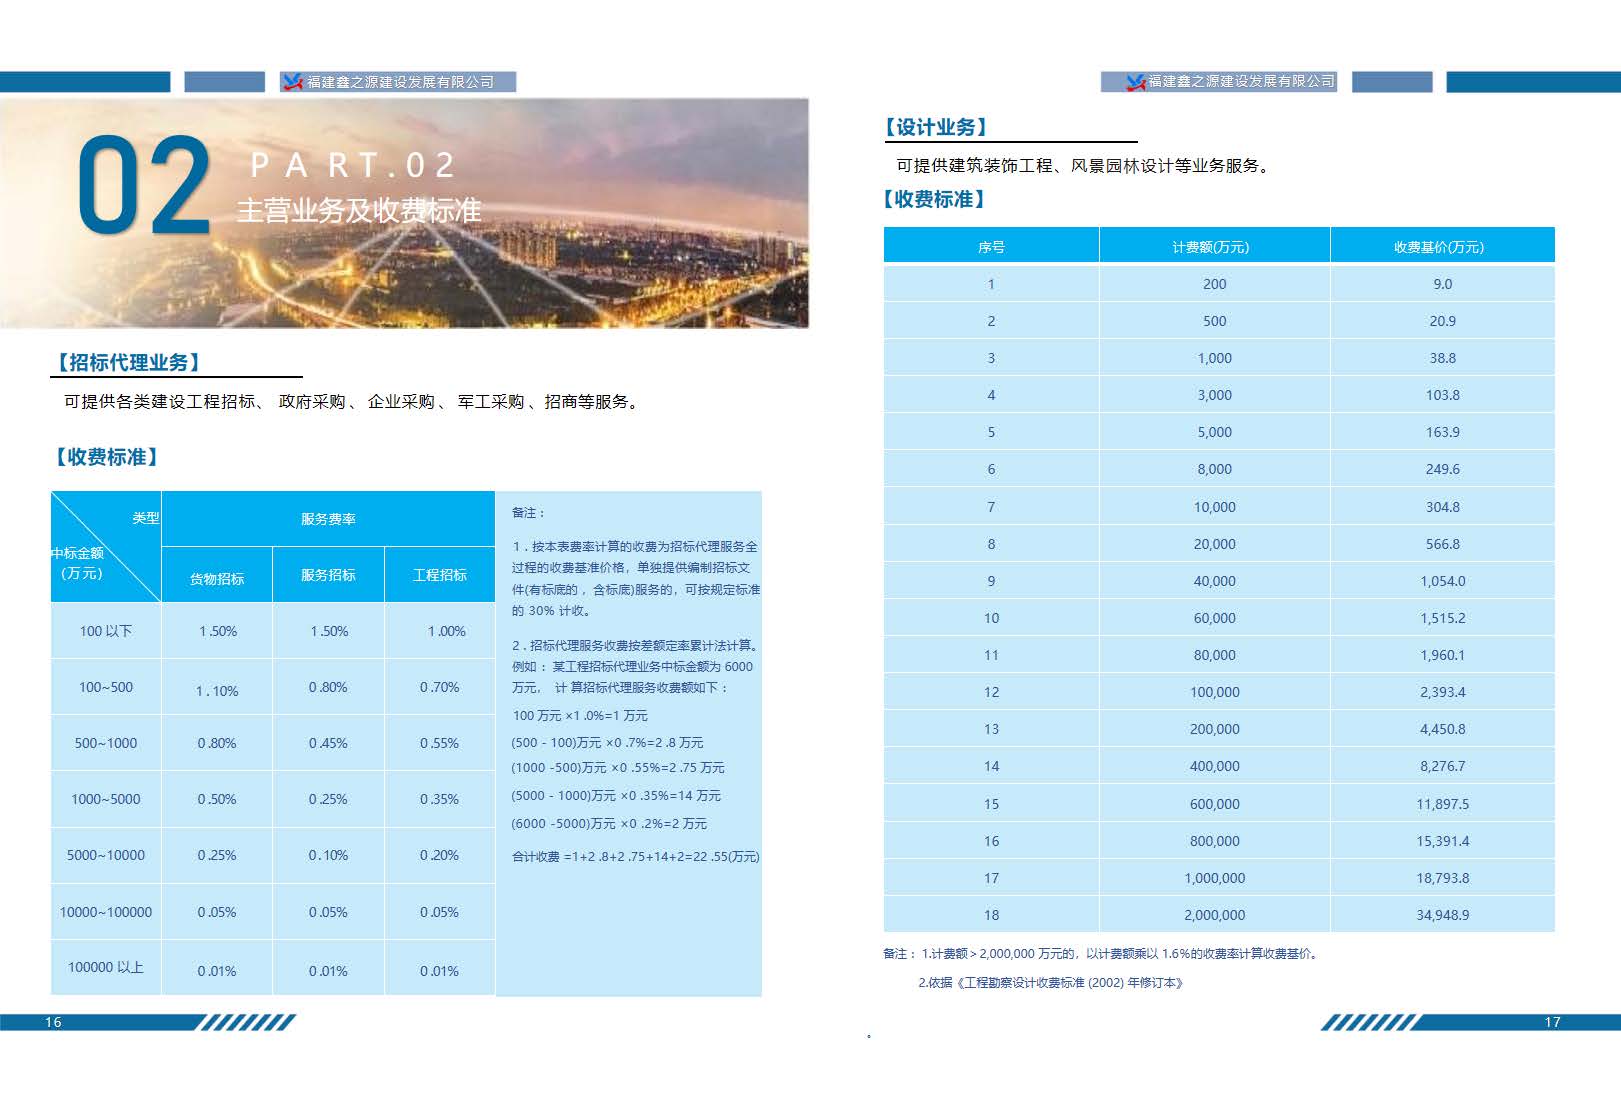Click the '收费基价(万元)' column header
Image resolution: width=1621 pixels, height=1099 pixels.
1442,247
